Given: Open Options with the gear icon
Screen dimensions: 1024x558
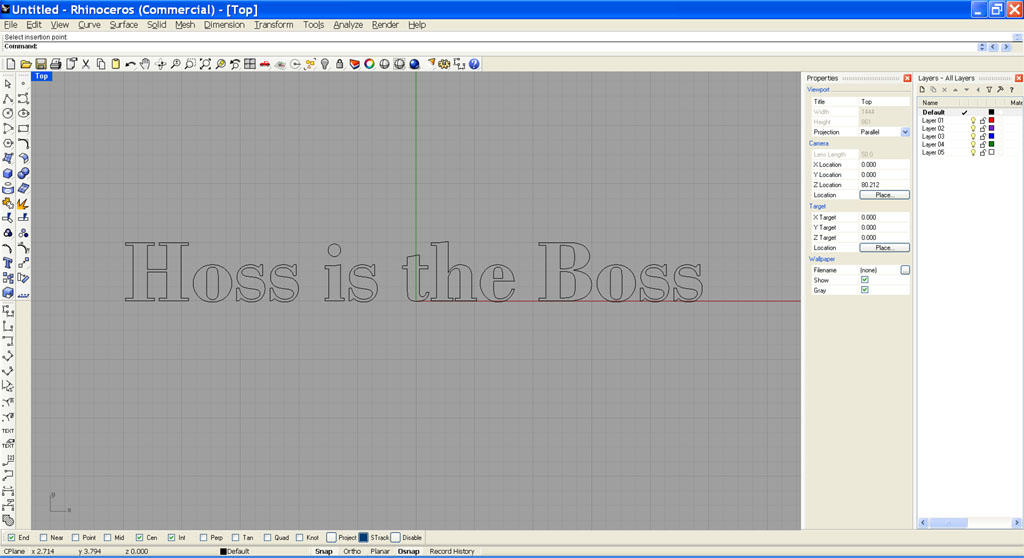Looking at the screenshot, I should coord(444,64).
